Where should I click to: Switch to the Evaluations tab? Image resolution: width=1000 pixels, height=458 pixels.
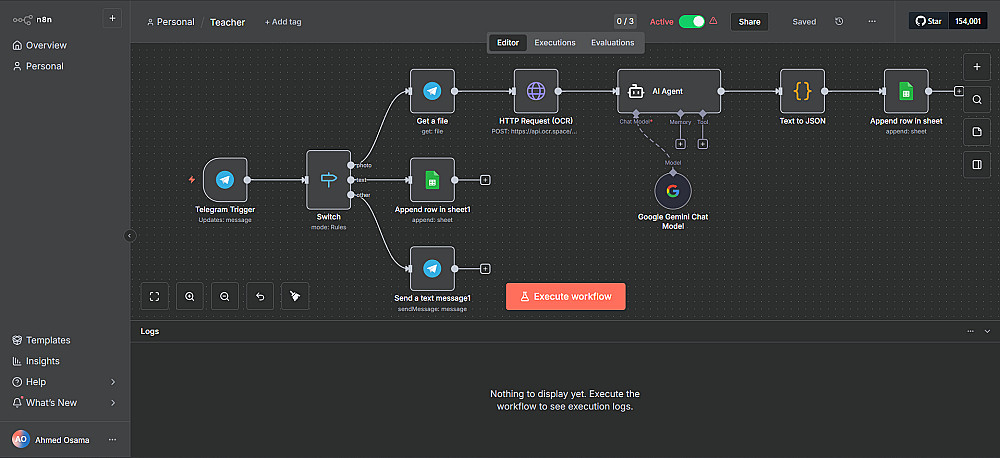(612, 43)
